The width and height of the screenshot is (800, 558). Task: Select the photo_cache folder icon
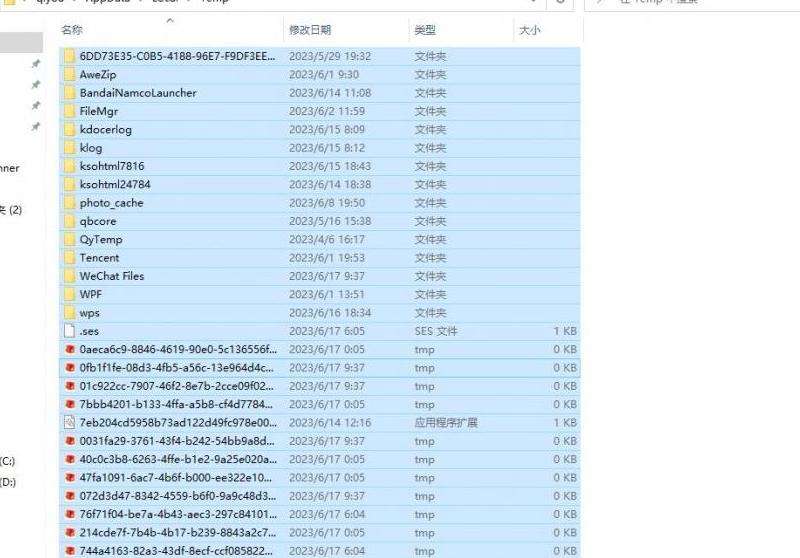tap(69, 203)
